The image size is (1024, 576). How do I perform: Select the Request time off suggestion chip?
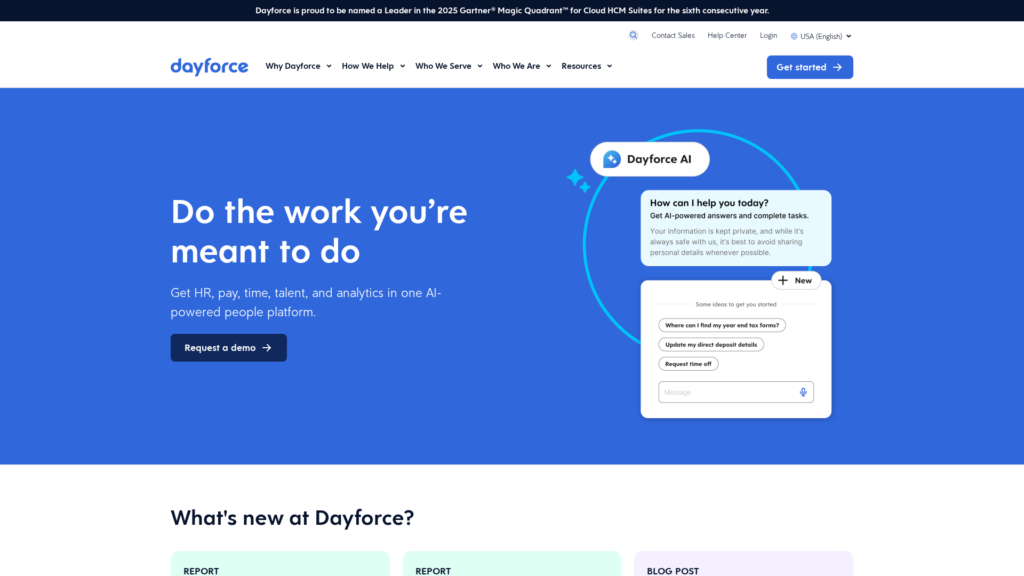tap(688, 363)
